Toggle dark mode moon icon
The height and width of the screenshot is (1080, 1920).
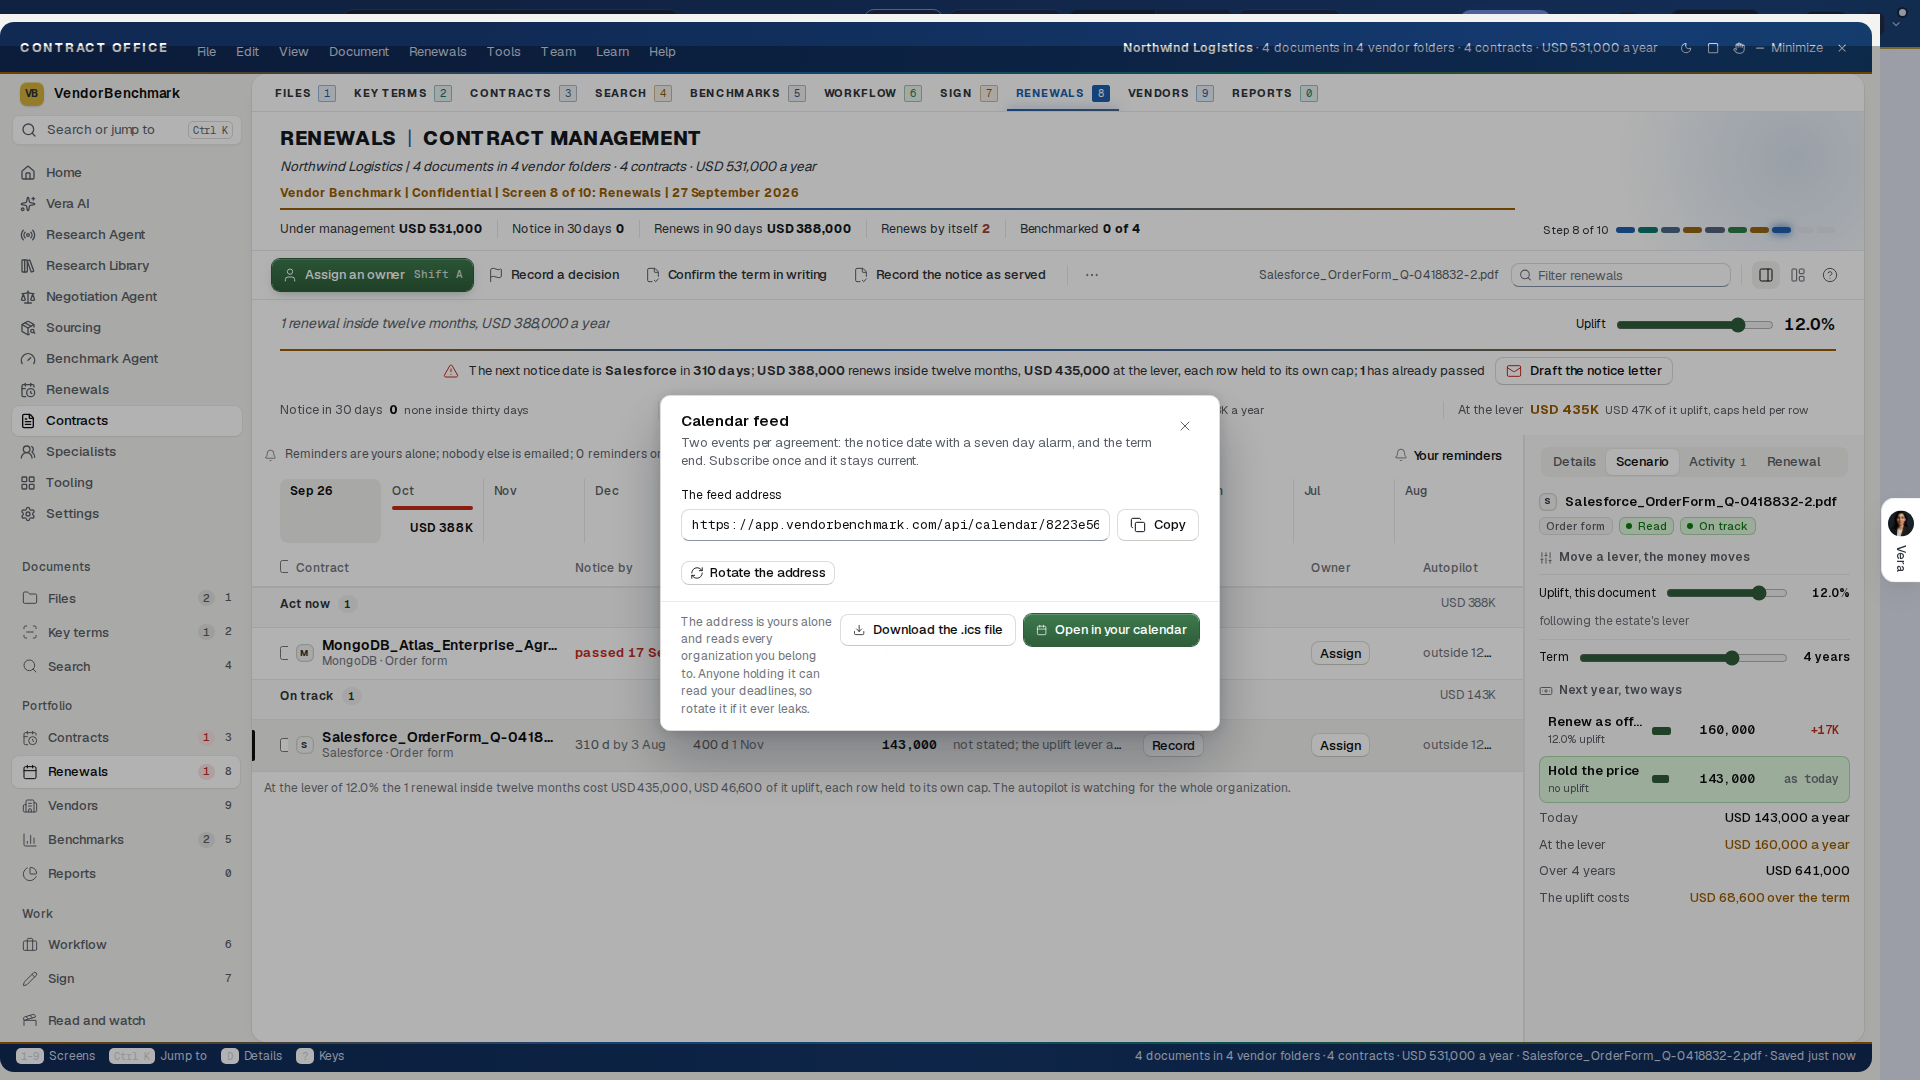[1686, 48]
